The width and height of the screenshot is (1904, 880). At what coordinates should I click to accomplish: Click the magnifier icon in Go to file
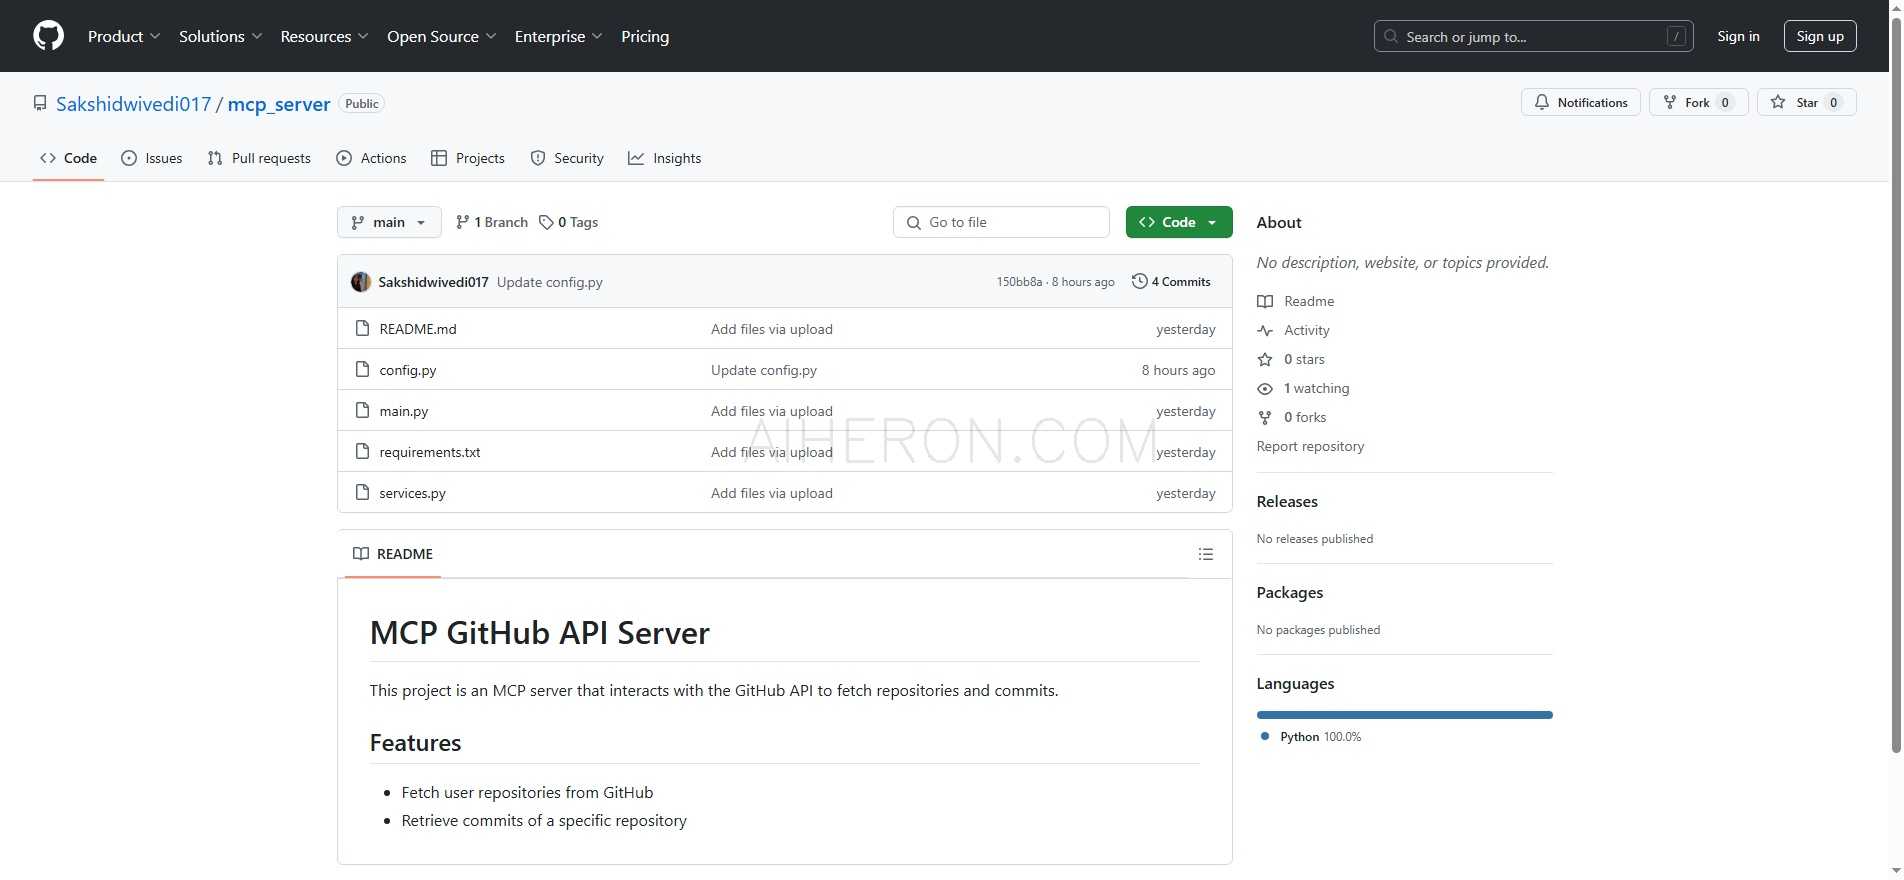(x=914, y=223)
